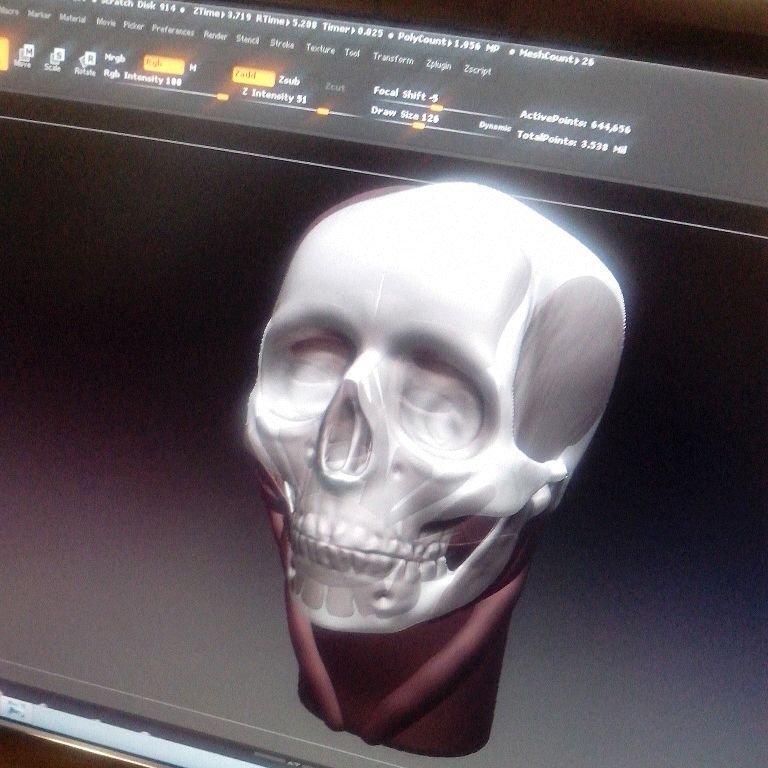This screenshot has height=768, width=768.
Task: Open the Render menu
Action: (x=215, y=35)
